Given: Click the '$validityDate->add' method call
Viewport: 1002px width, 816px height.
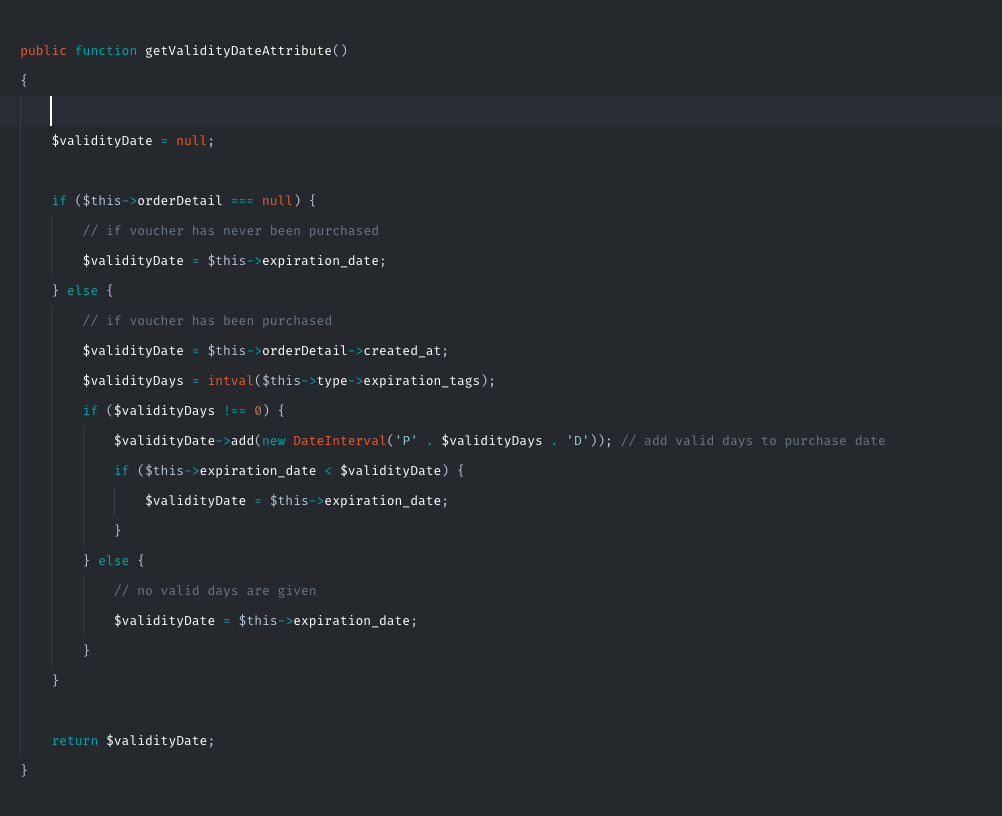Looking at the screenshot, I should coord(184,441).
